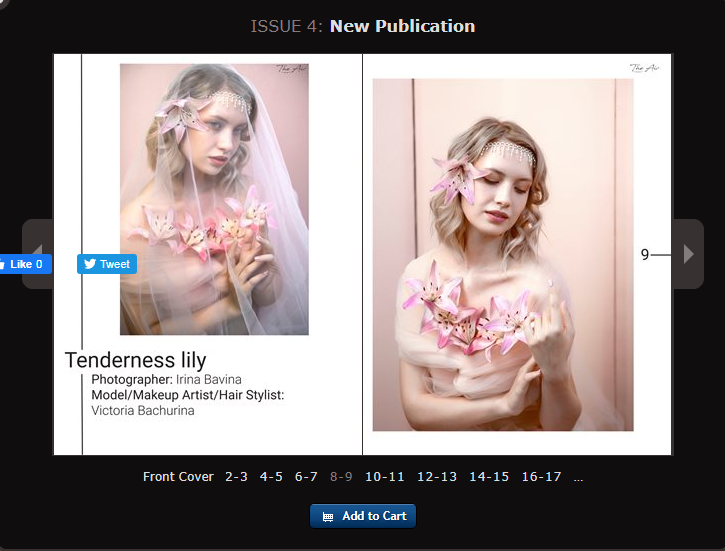
Task: Navigate to pages 10-11
Action: coord(385,477)
